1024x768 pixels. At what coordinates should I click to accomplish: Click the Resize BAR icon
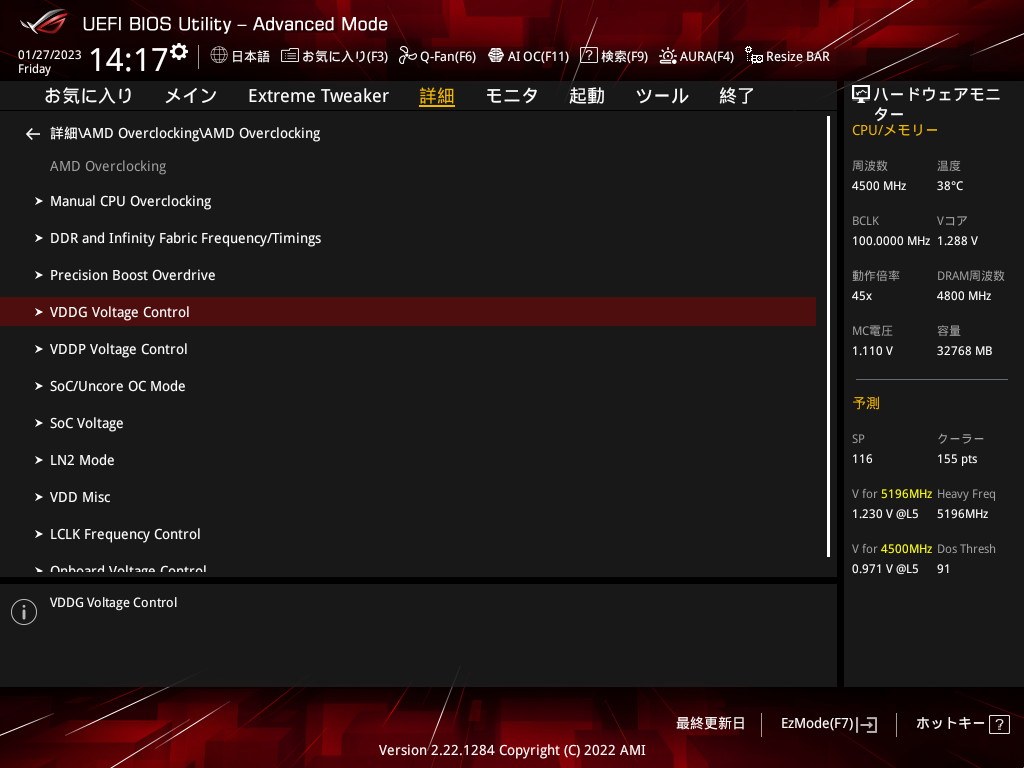(754, 56)
